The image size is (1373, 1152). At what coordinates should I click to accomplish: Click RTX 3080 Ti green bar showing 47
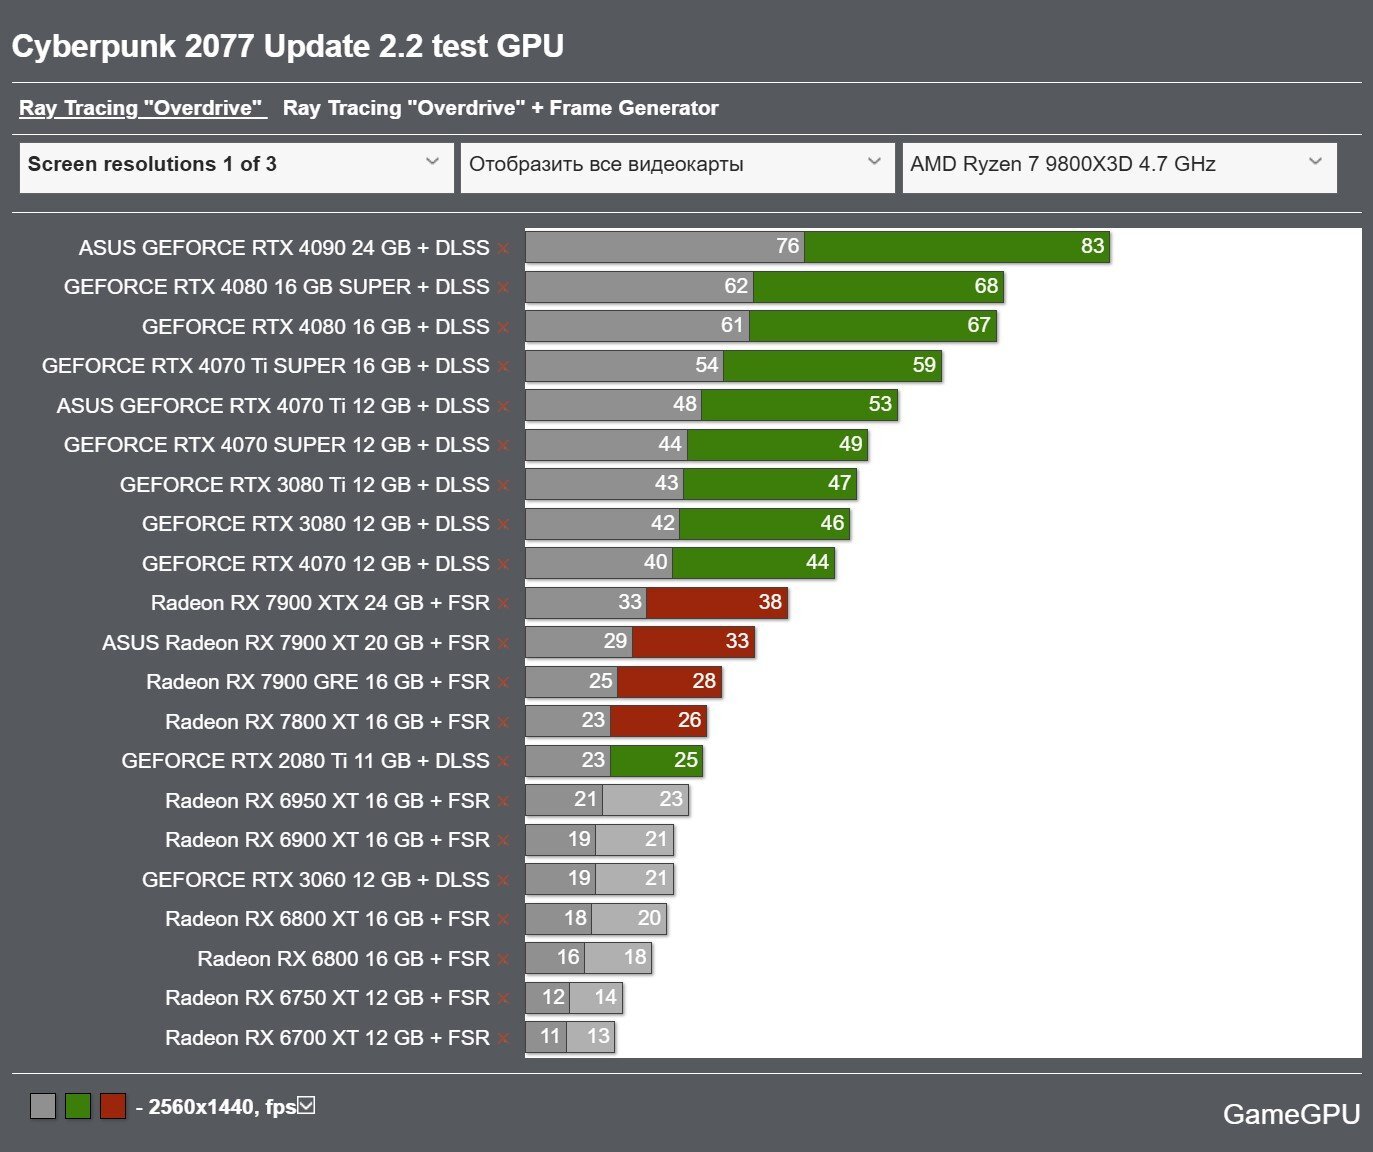tap(770, 483)
